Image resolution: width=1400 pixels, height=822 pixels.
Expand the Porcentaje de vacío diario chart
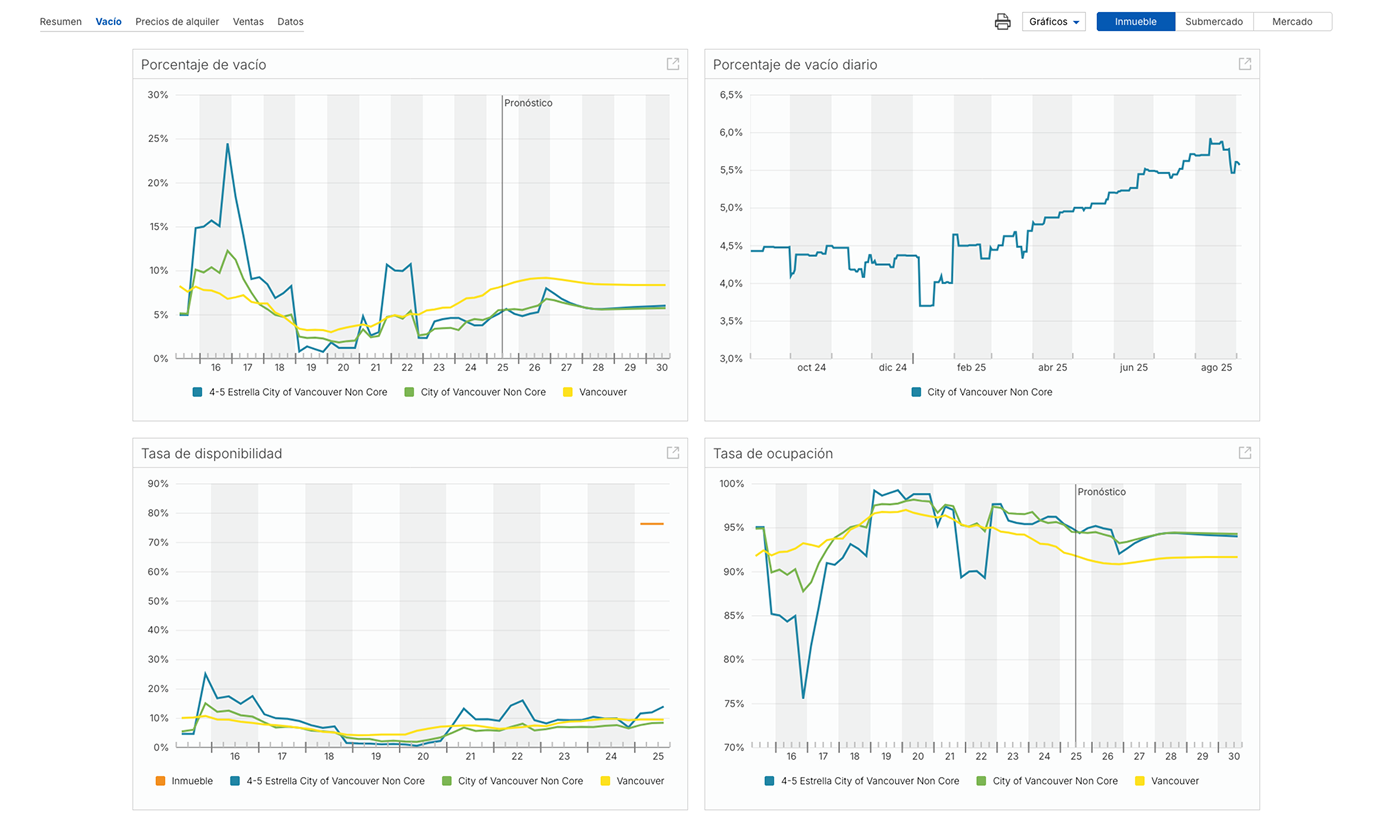tap(1245, 64)
